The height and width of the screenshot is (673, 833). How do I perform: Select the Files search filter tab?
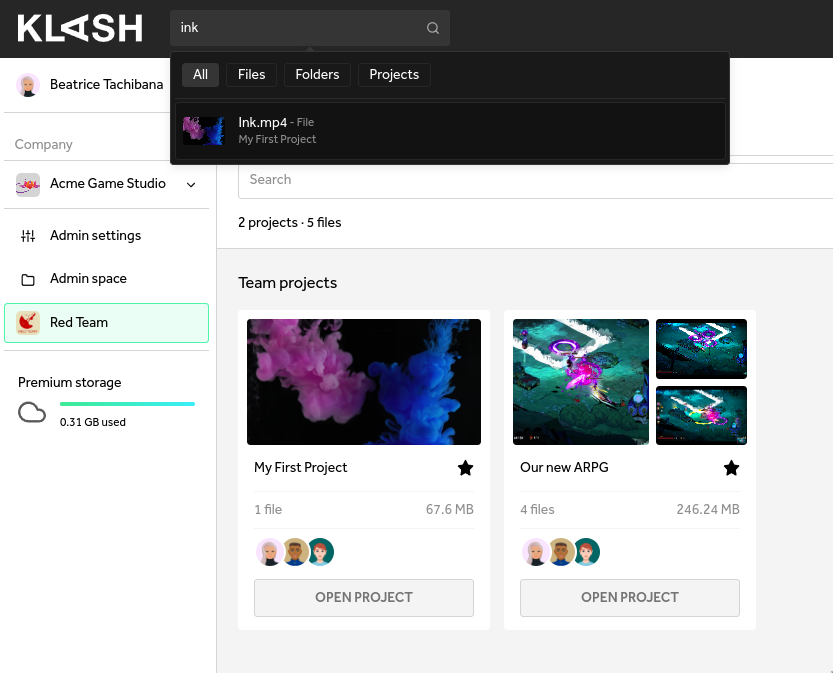251,74
